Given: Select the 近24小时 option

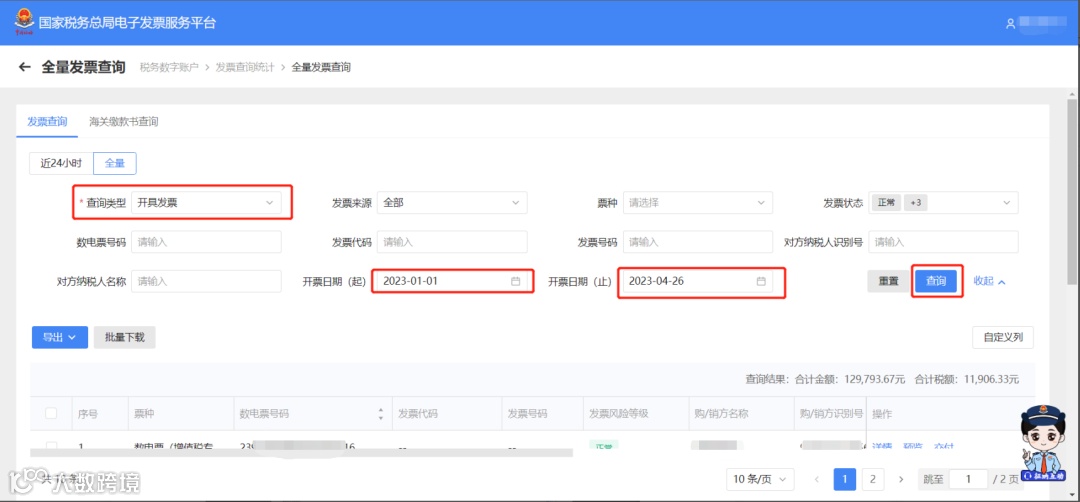Looking at the screenshot, I should 61,163.
